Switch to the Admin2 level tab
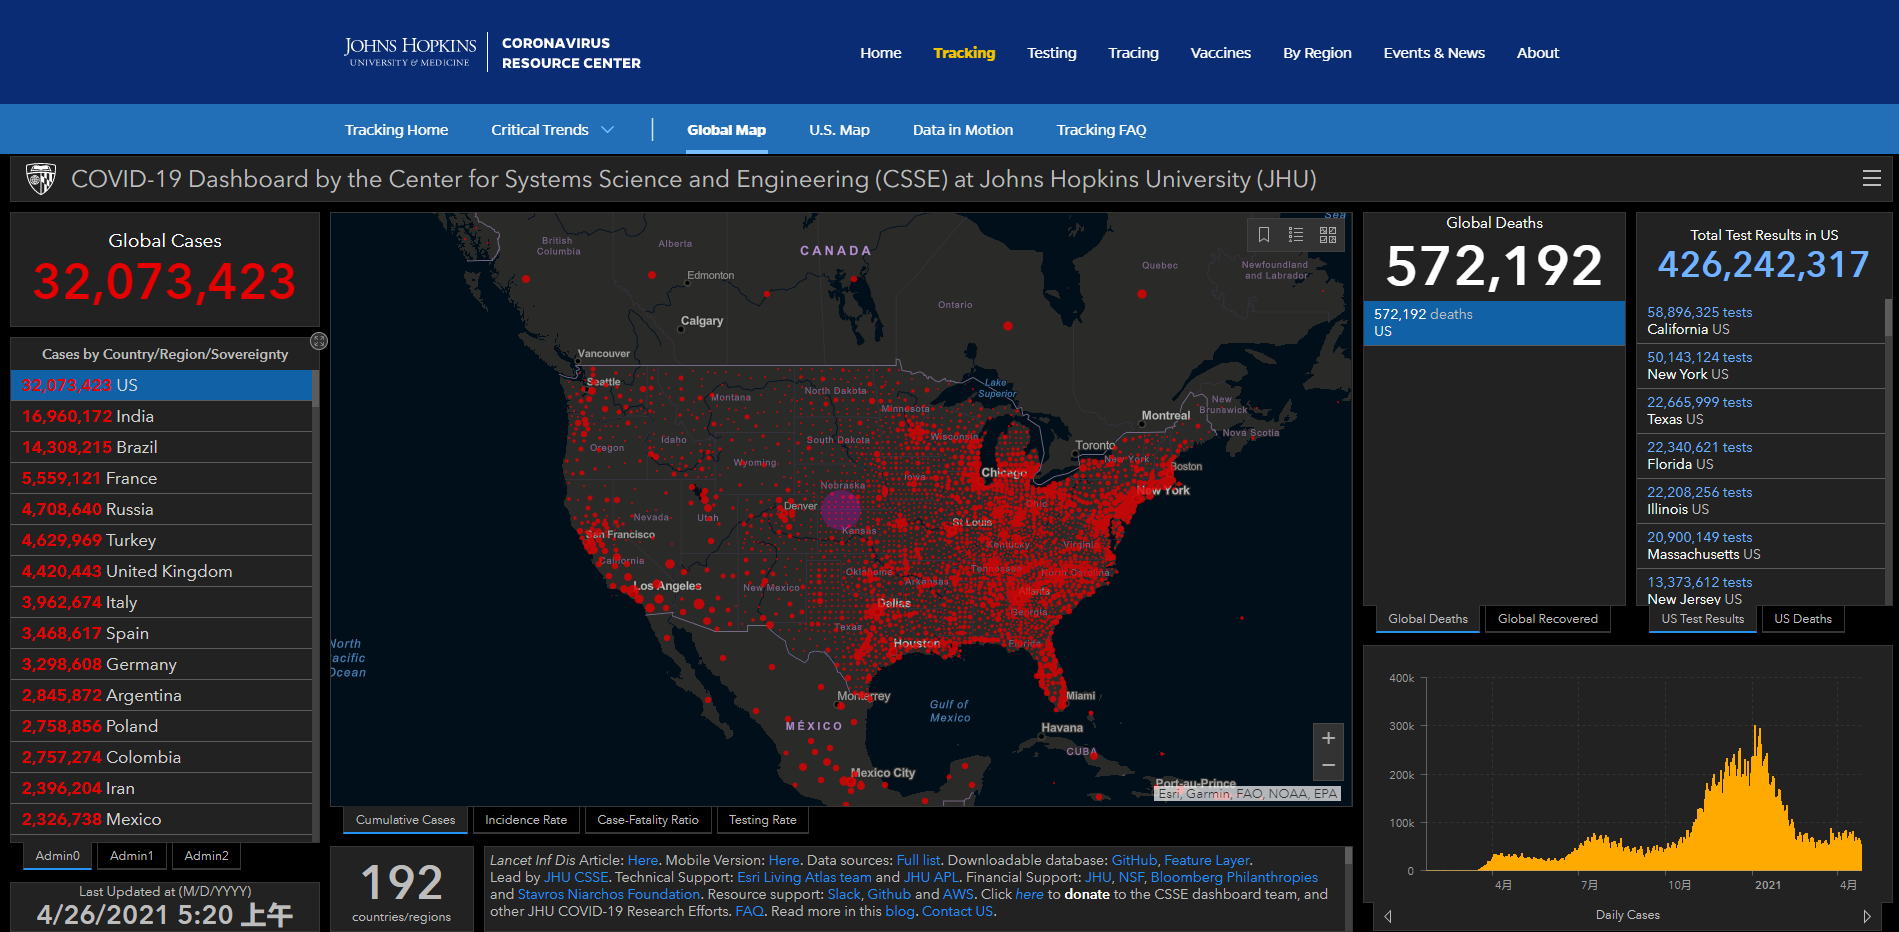1899x932 pixels. tap(207, 856)
